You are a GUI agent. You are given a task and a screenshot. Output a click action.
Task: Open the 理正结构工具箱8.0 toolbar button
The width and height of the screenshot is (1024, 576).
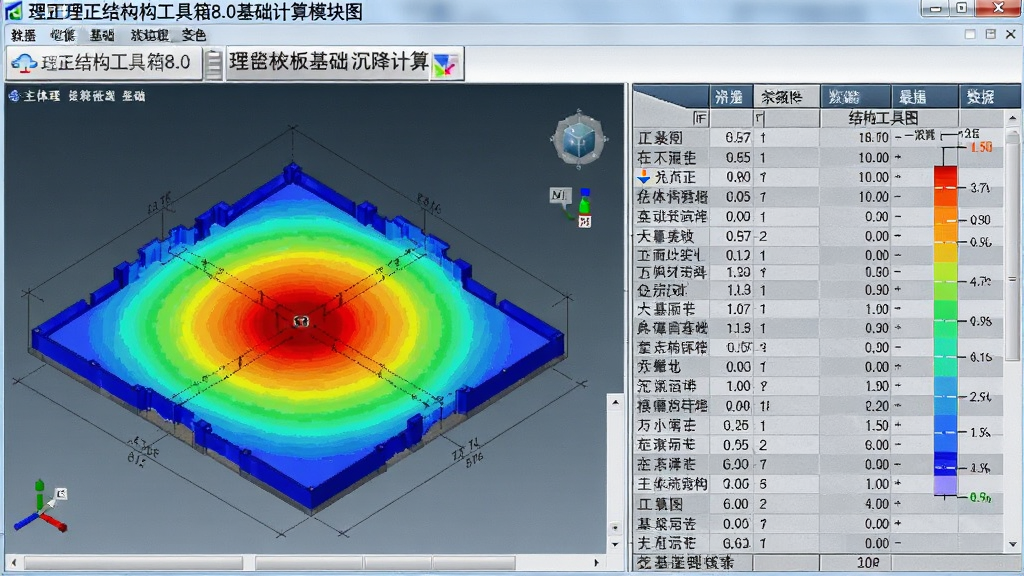104,63
